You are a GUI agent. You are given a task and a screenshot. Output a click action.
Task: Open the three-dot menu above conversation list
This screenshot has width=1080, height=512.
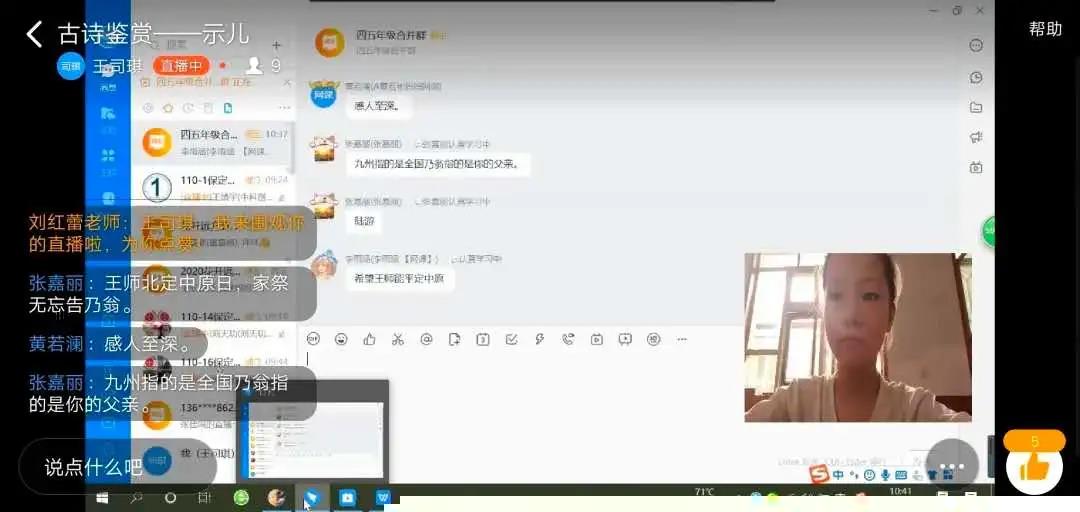tap(284, 108)
